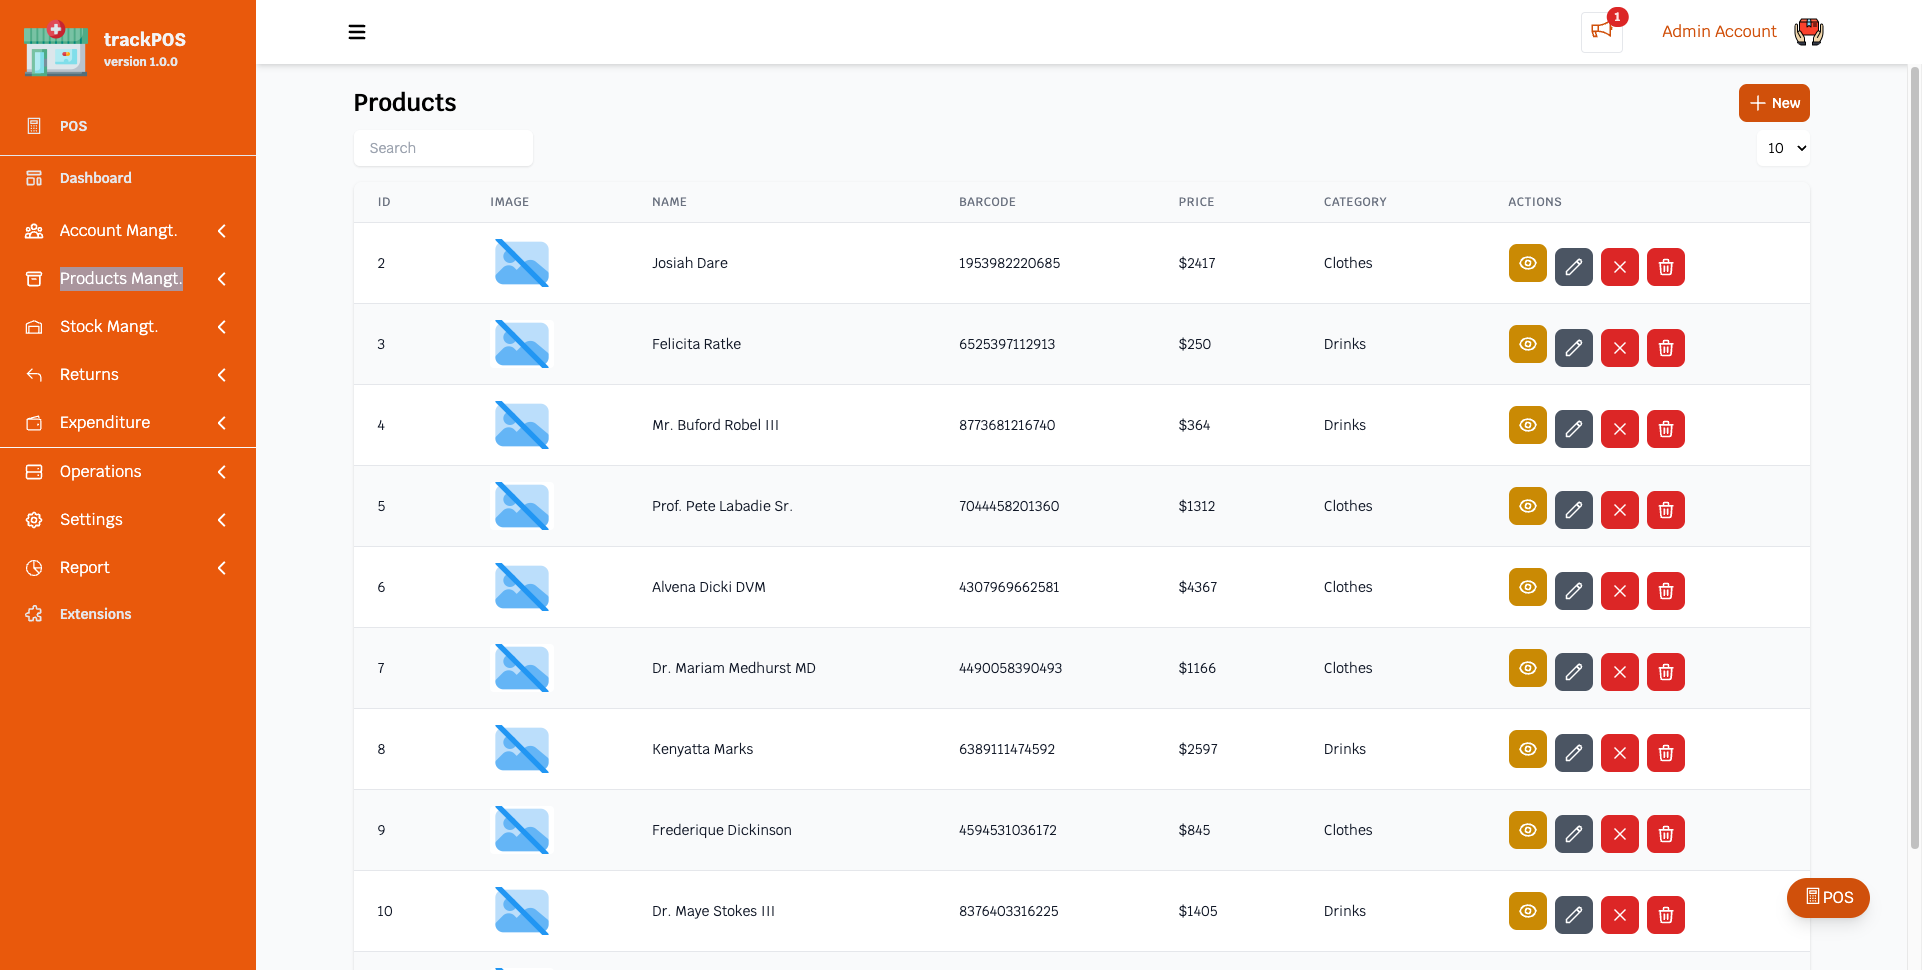Select Products Mangt. in the sidebar
The image size is (1922, 970).
pos(120,278)
